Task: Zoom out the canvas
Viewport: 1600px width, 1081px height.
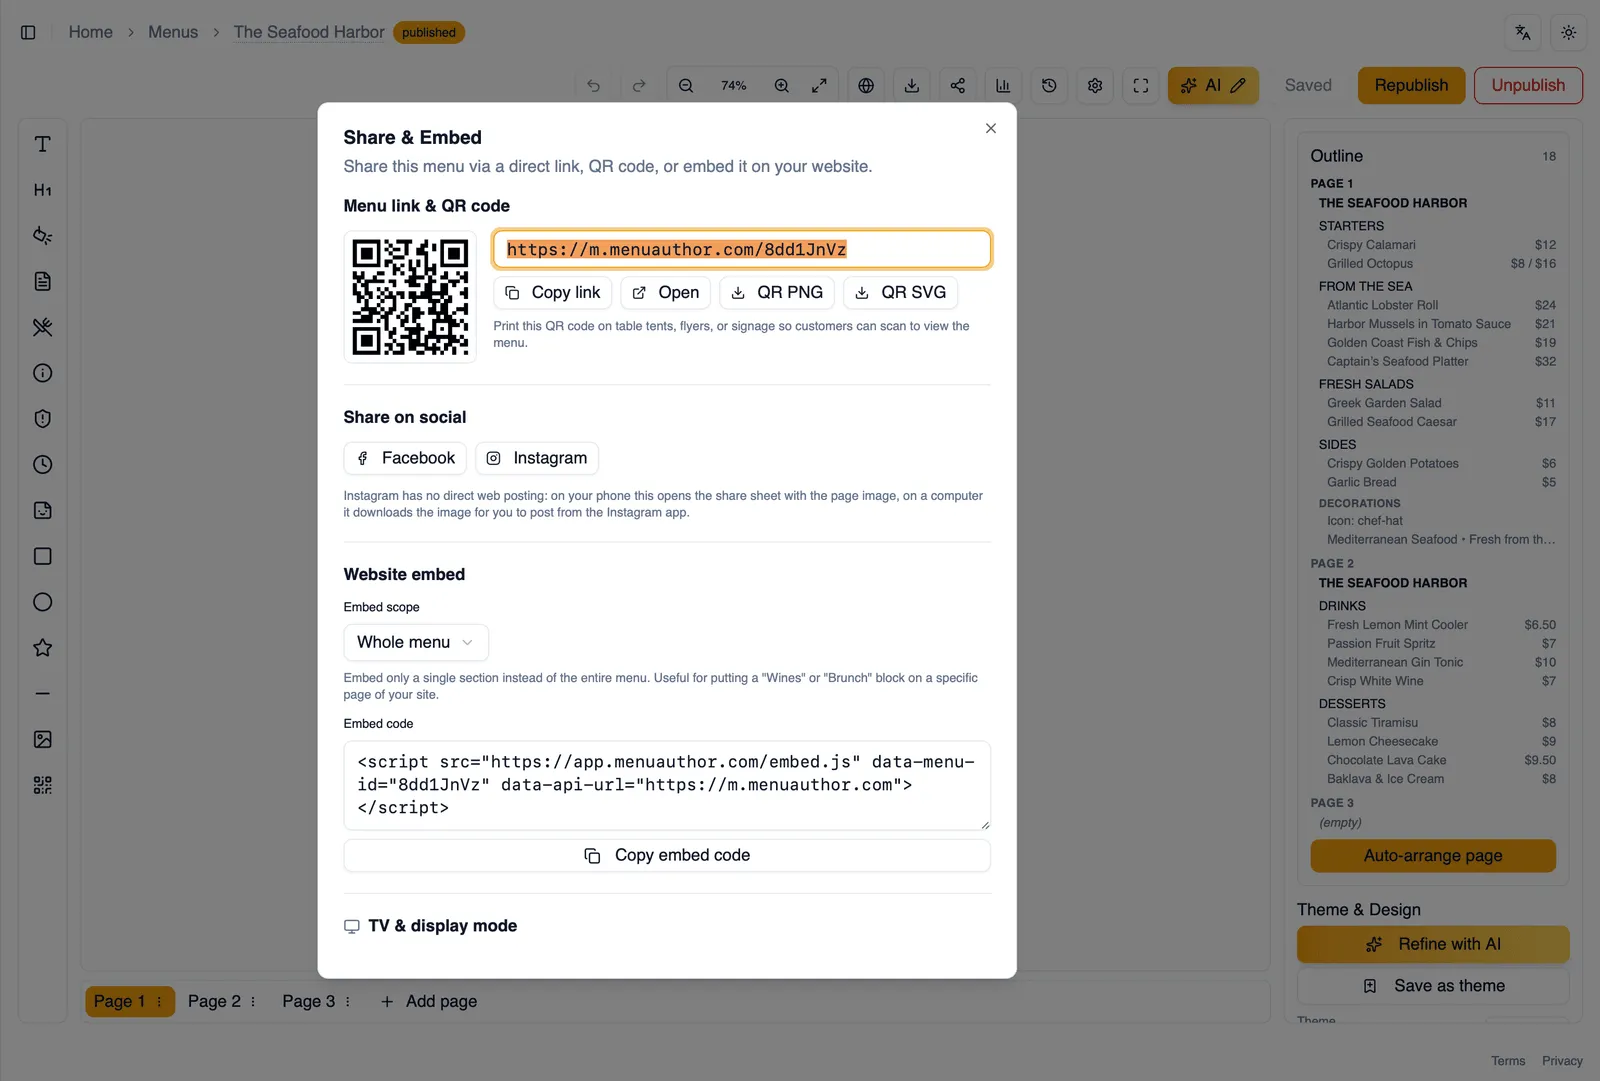Action: [686, 86]
